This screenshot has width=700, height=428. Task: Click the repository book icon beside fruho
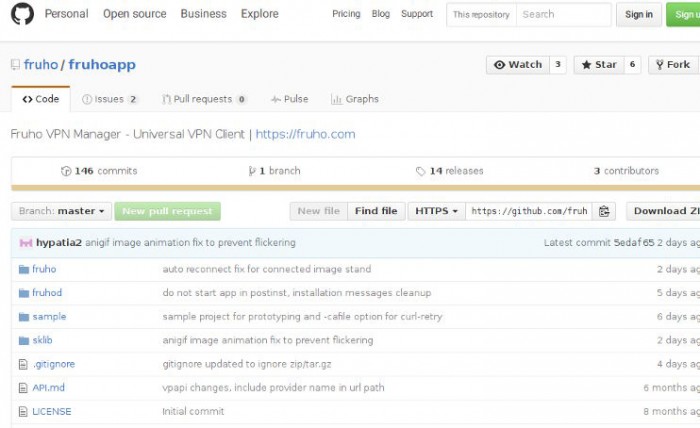tap(15, 65)
